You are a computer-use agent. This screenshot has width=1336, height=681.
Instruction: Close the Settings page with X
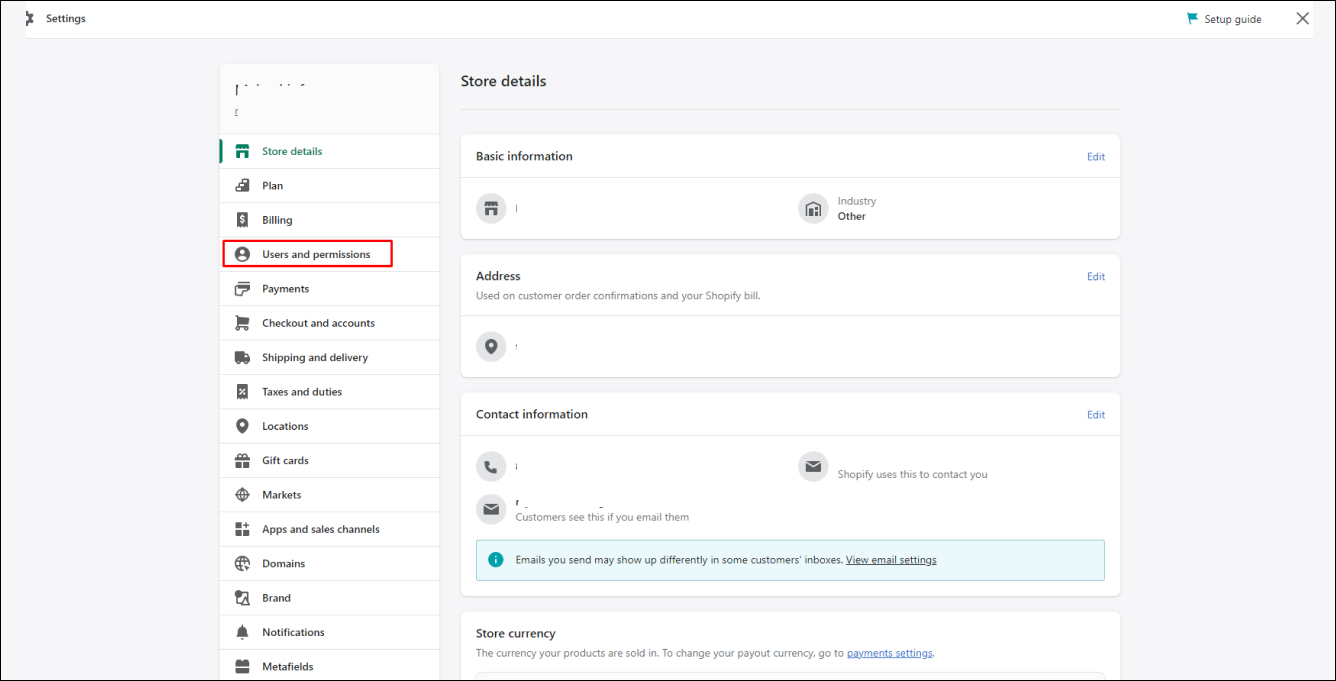coord(1302,18)
